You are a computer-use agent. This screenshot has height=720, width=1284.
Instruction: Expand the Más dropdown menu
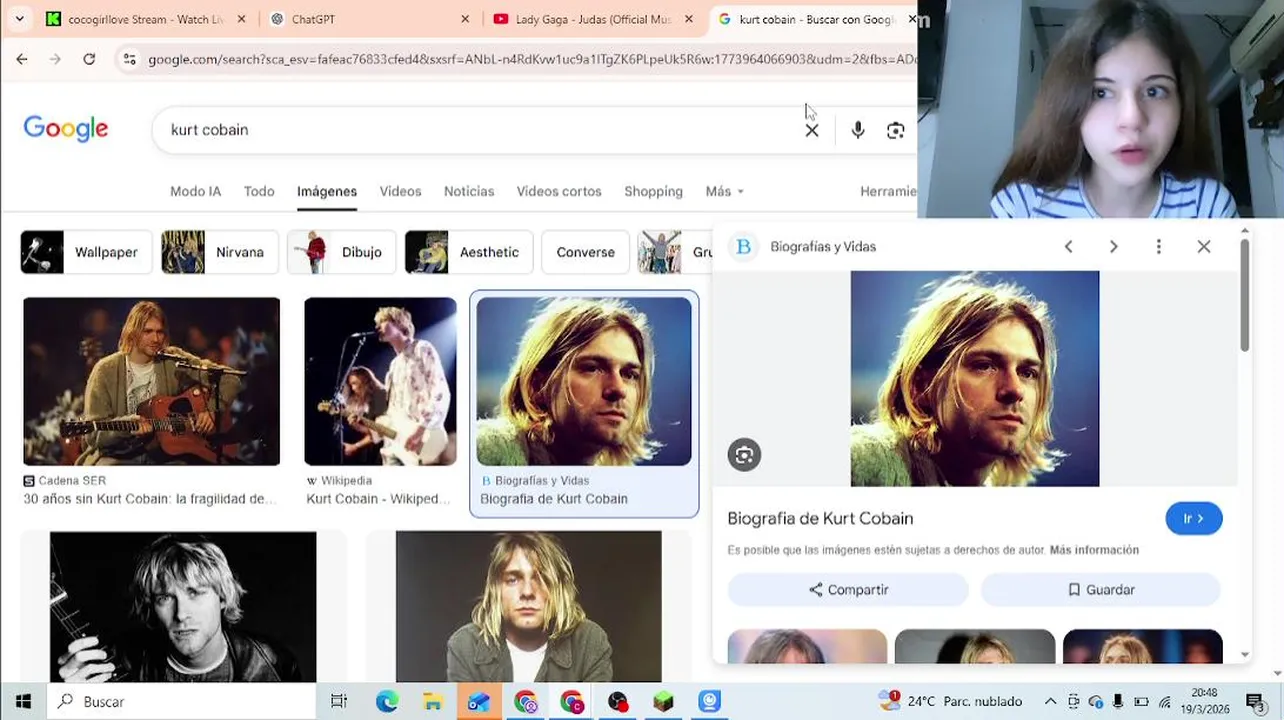[x=724, y=191]
